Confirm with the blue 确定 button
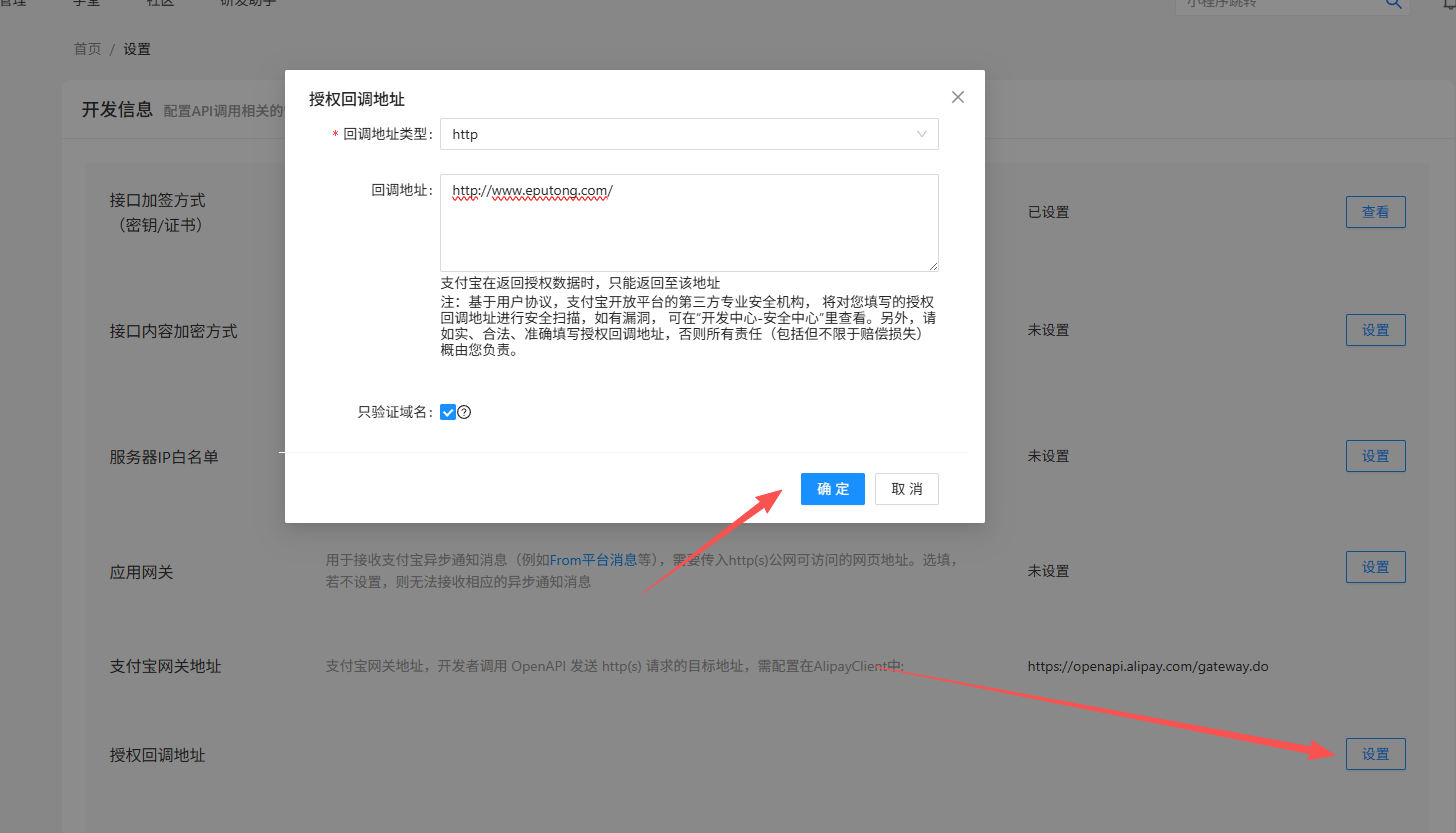The height and width of the screenshot is (833, 1456). click(x=832, y=489)
